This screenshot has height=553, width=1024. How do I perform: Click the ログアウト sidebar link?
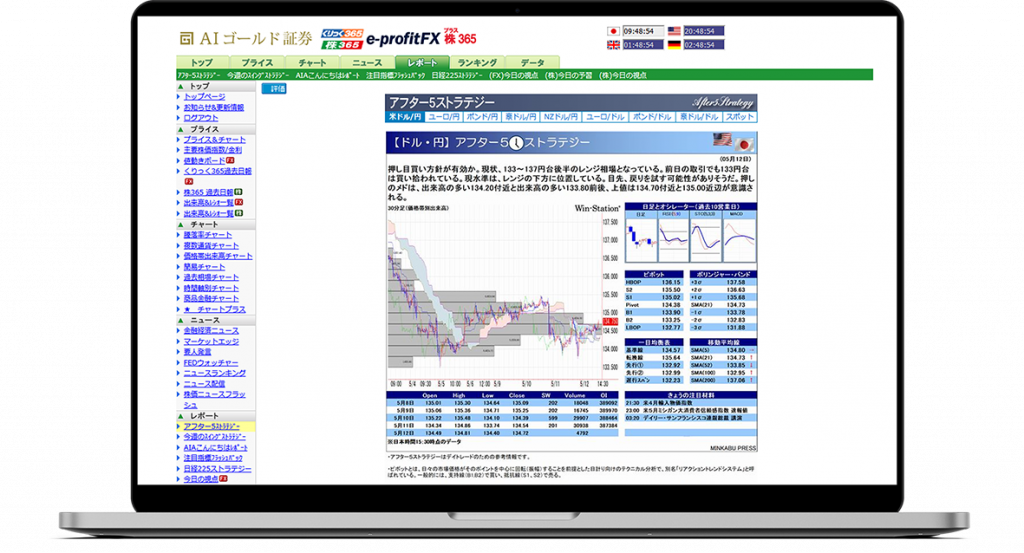pyautogui.click(x=201, y=118)
